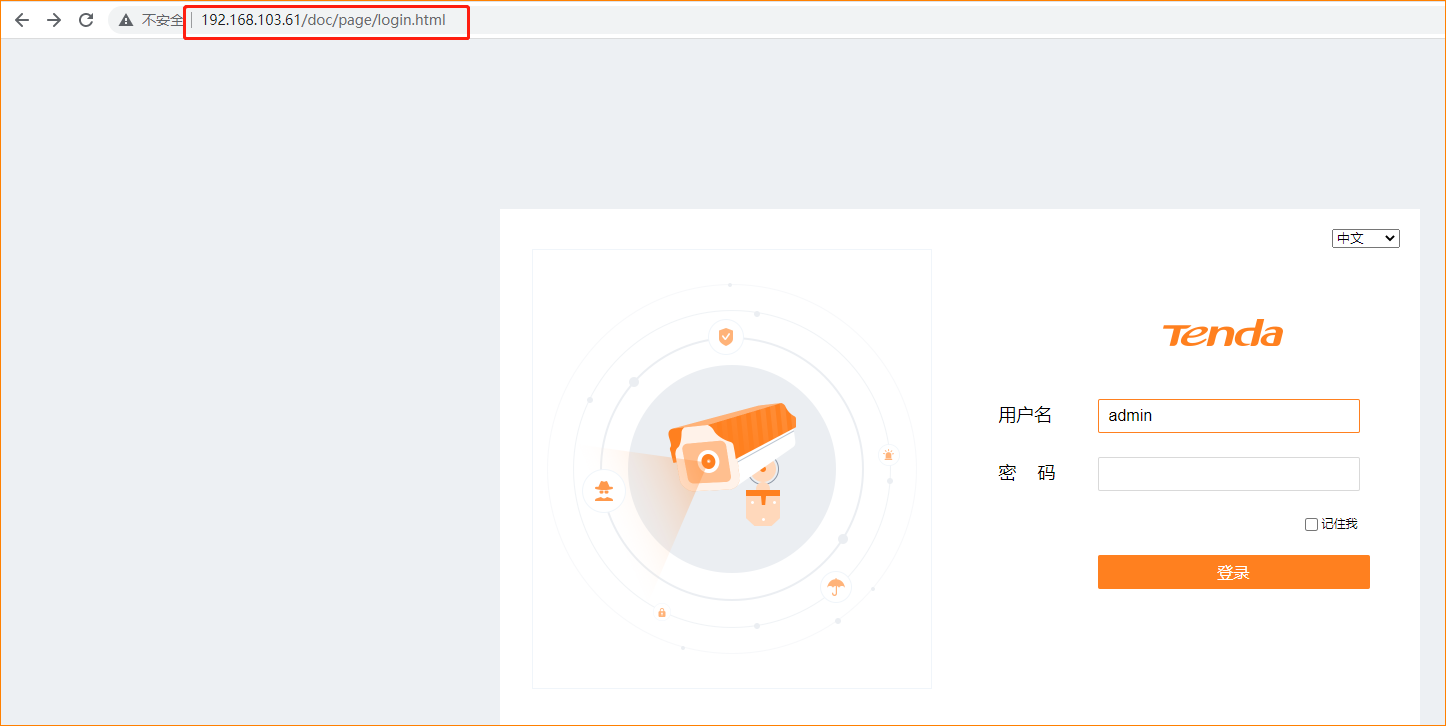Screen dimensions: 1446x726
Task: Select the address bar URL 192.168.103.61
Action: point(323,20)
